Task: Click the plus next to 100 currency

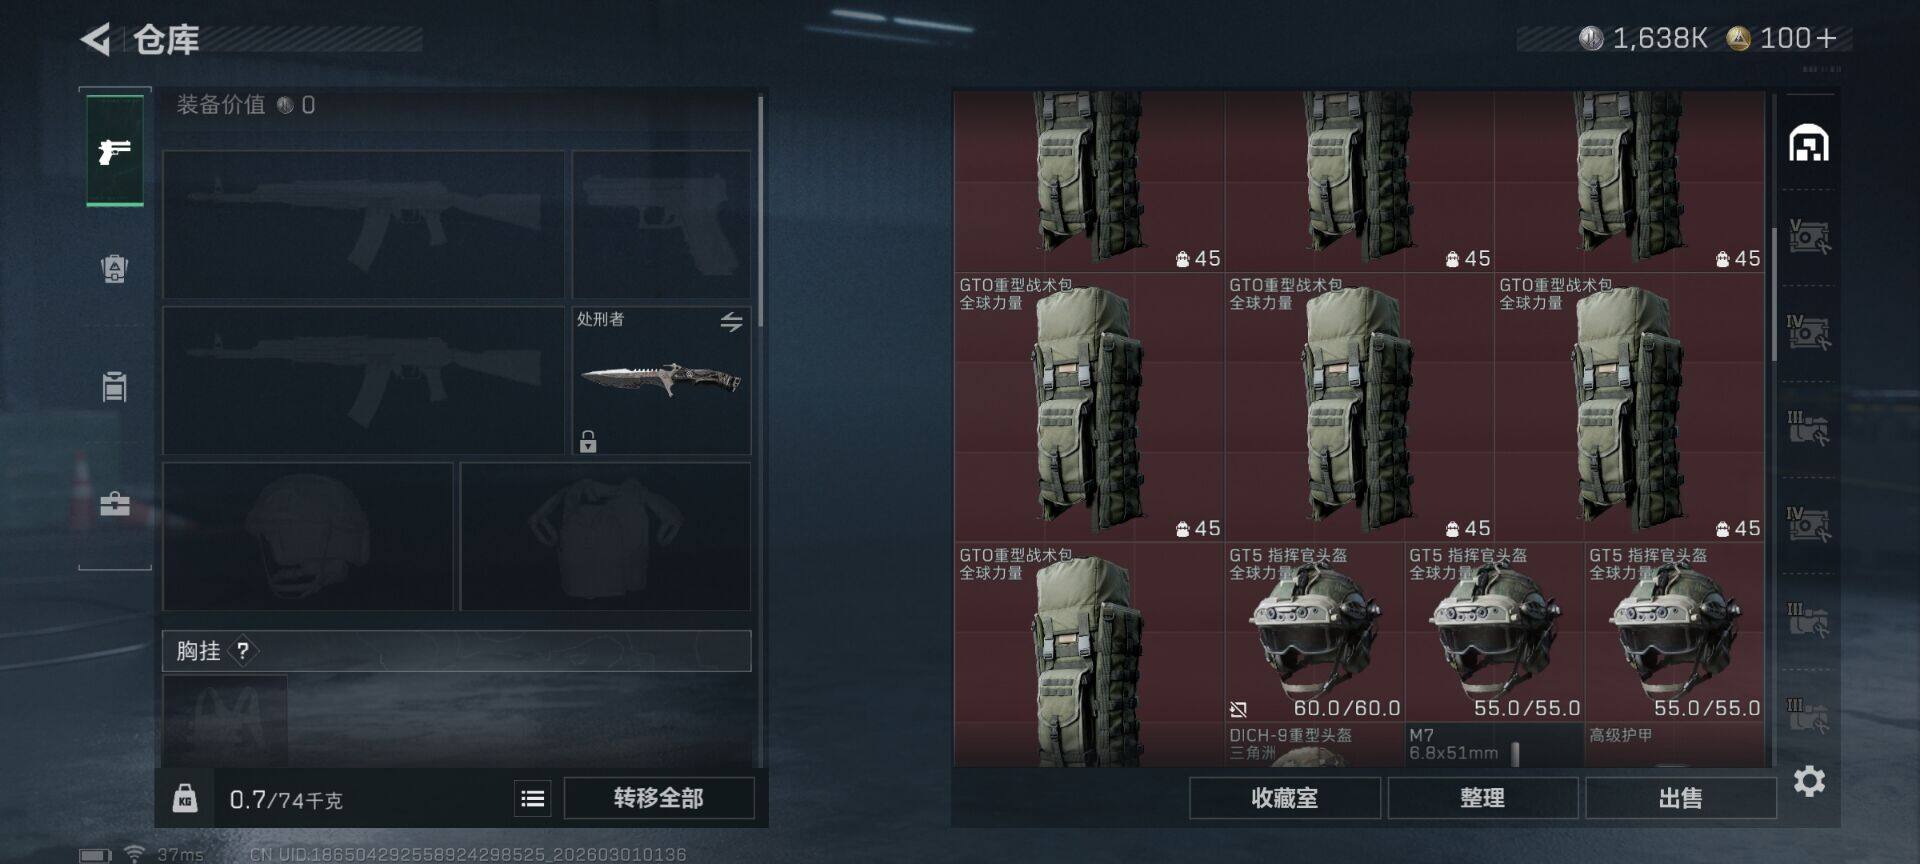Action: click(1826, 38)
